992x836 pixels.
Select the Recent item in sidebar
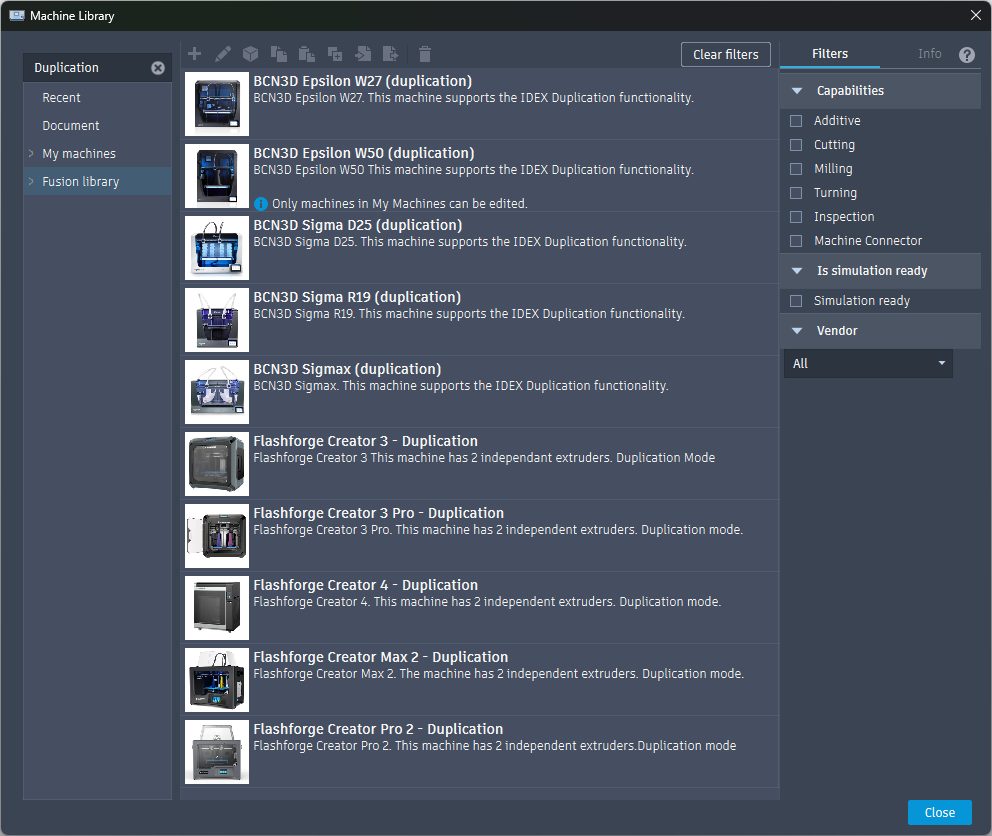pos(62,98)
